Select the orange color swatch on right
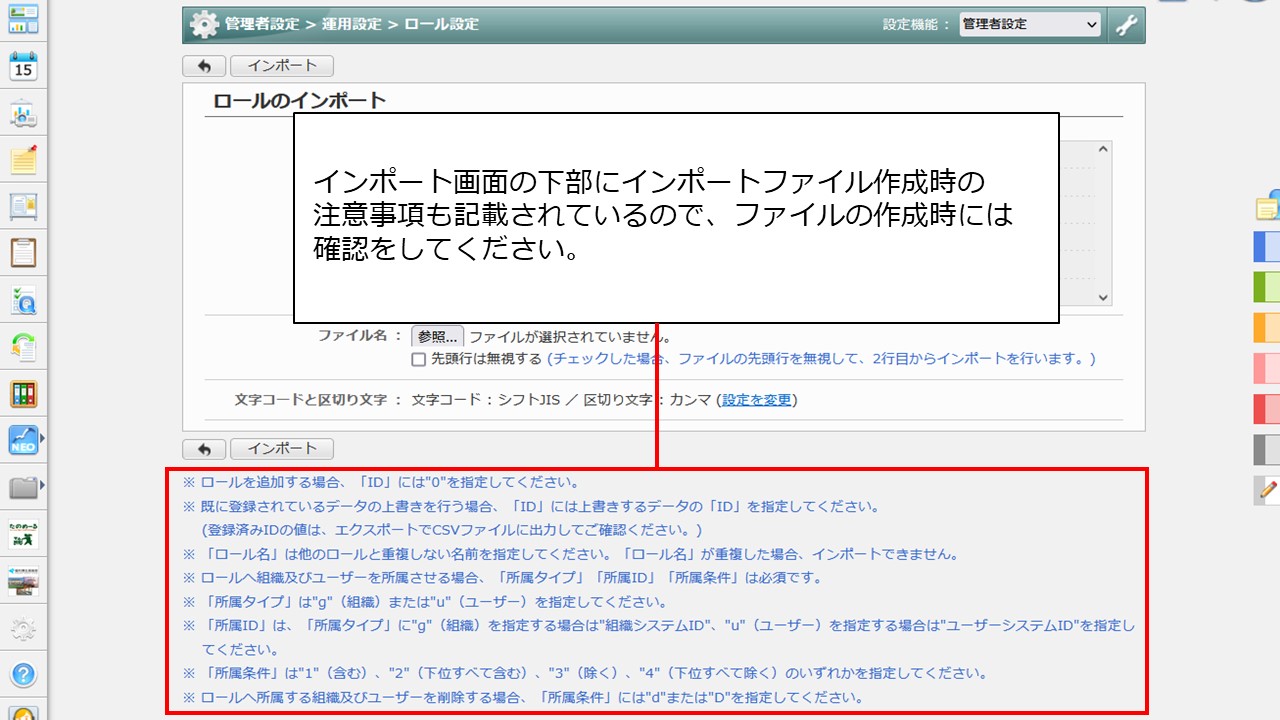Image resolution: width=1280 pixels, height=720 pixels. coord(1267,327)
